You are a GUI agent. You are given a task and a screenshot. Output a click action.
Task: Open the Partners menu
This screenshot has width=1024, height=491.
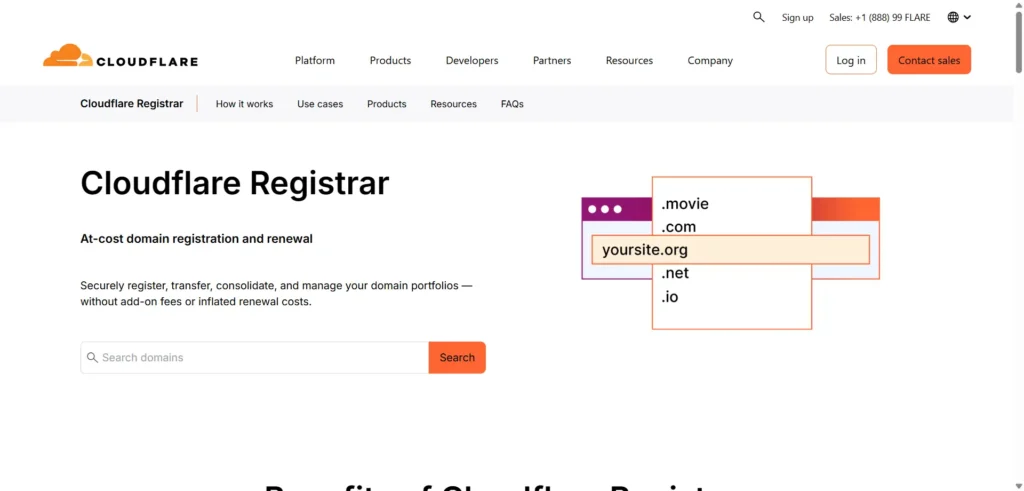(x=552, y=60)
